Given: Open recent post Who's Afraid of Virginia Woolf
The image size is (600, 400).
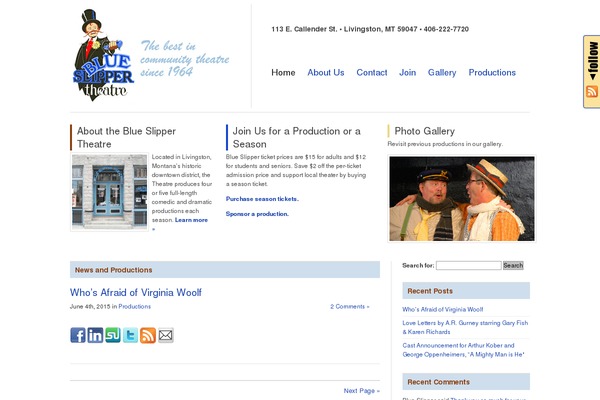Looking at the screenshot, I should pyautogui.click(x=442, y=309).
